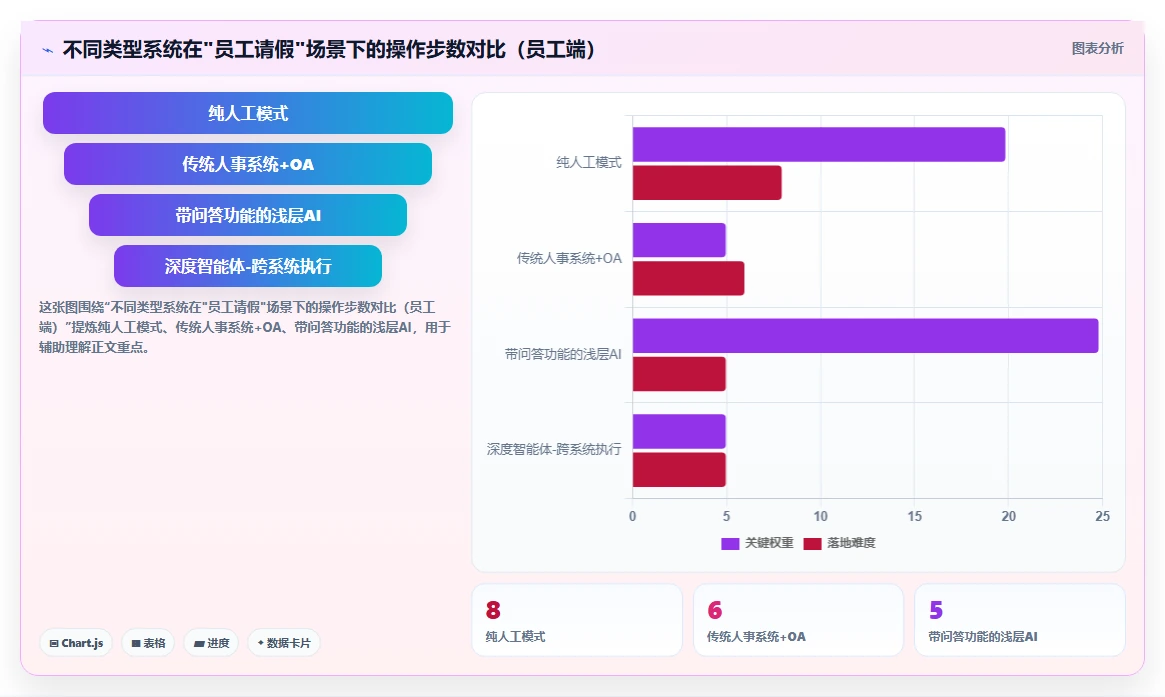Click the small lightning icon beside the title
This screenshot has width=1165, height=697.
coord(48,51)
